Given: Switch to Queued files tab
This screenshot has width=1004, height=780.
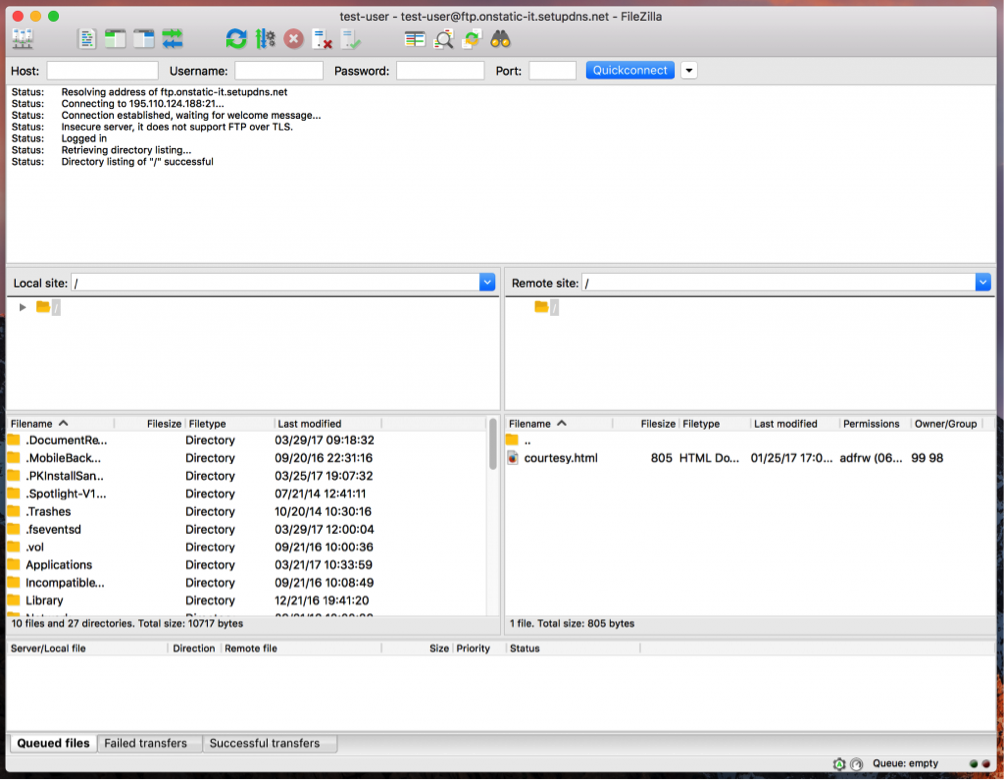Looking at the screenshot, I should [53, 743].
